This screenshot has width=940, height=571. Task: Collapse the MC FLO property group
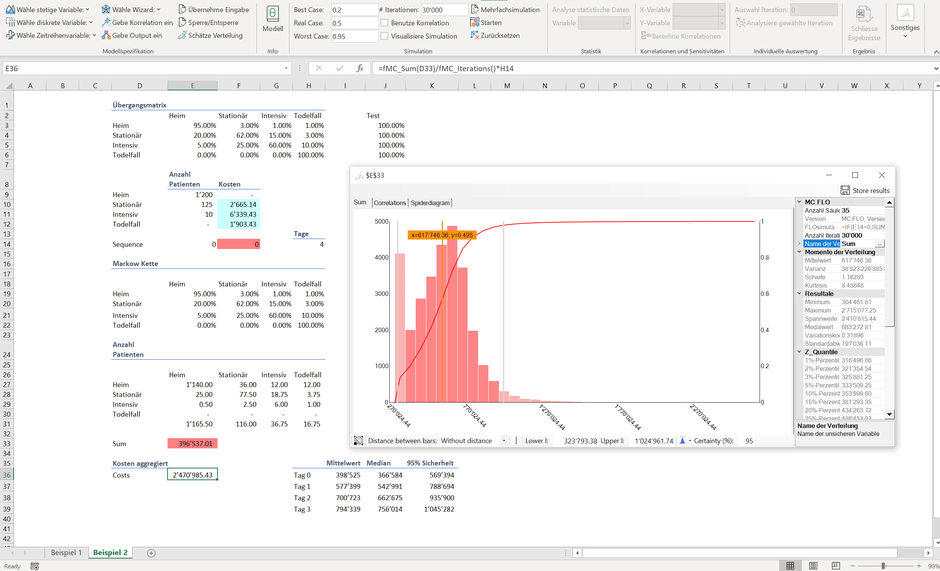[x=800, y=202]
